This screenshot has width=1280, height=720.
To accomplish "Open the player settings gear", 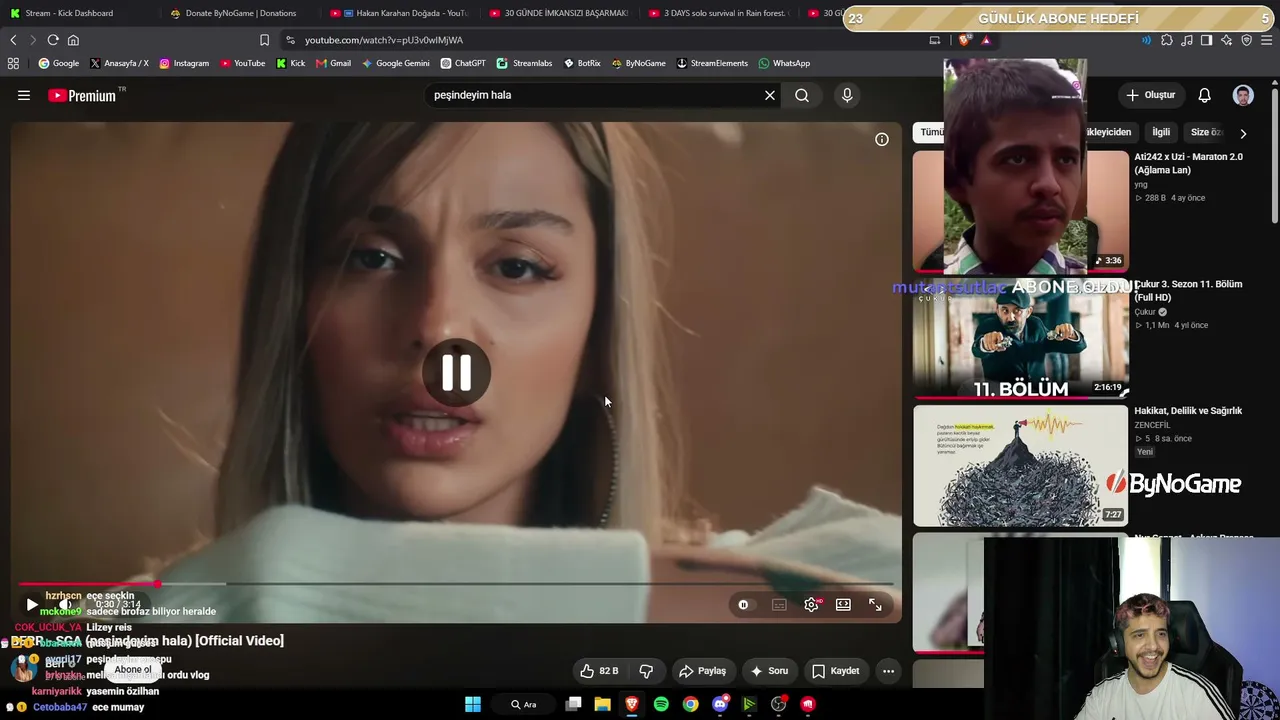I will click(x=812, y=605).
